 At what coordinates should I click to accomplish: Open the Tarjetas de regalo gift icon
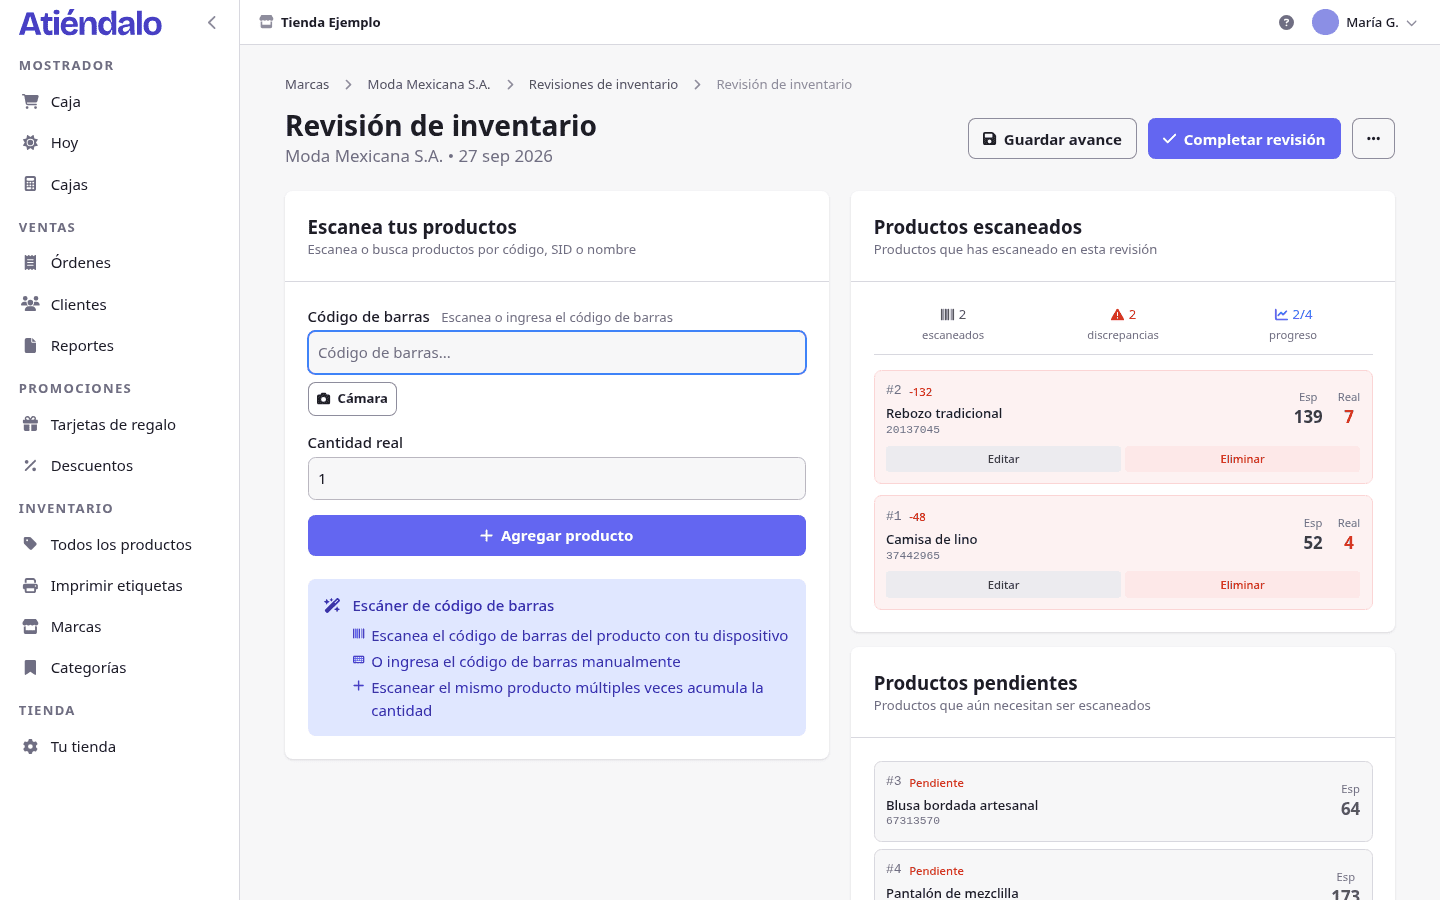[x=31, y=424]
